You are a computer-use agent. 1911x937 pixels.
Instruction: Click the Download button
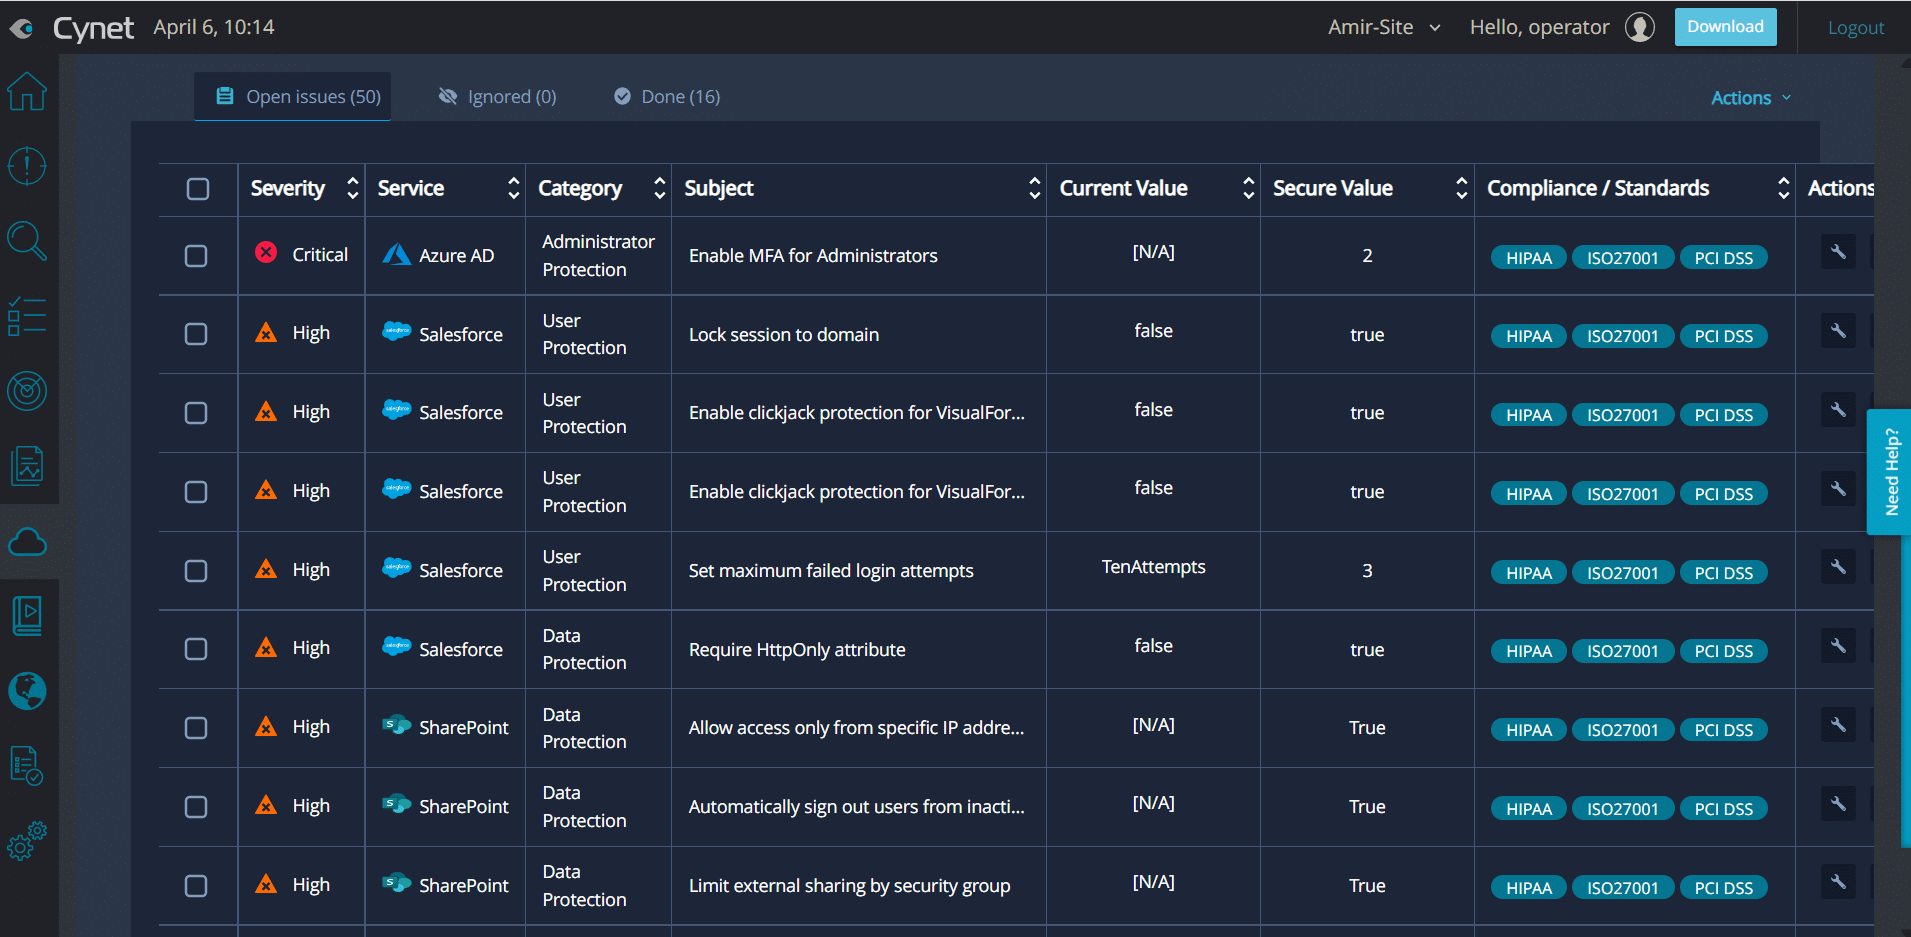[x=1725, y=27]
